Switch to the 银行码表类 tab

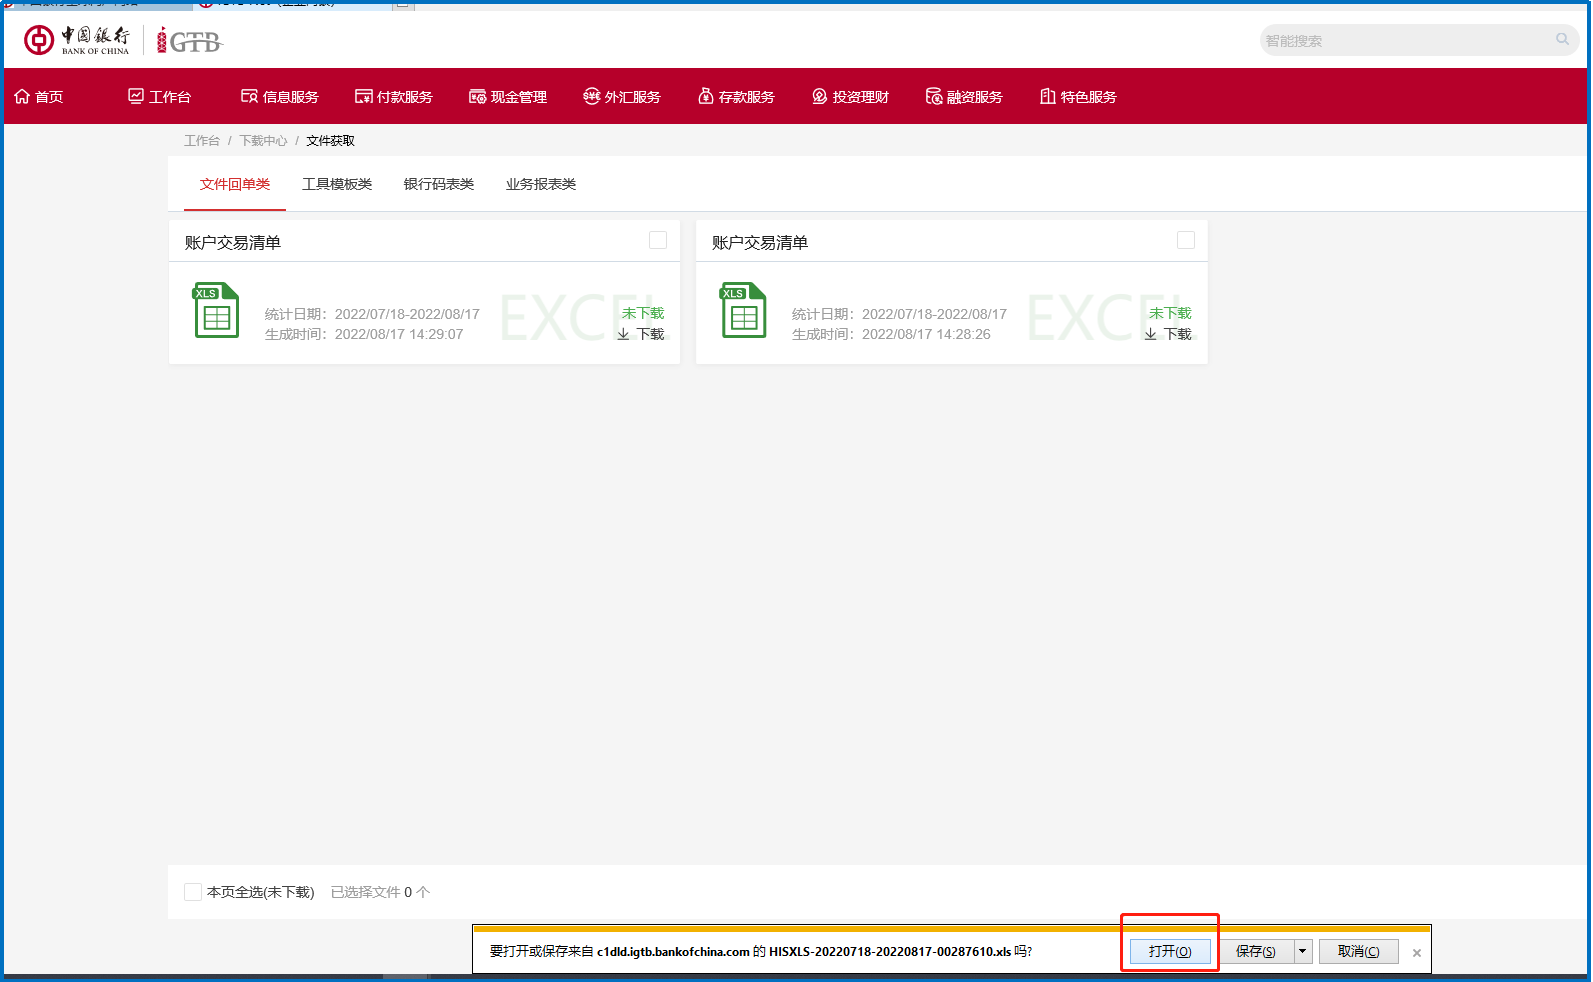(439, 184)
